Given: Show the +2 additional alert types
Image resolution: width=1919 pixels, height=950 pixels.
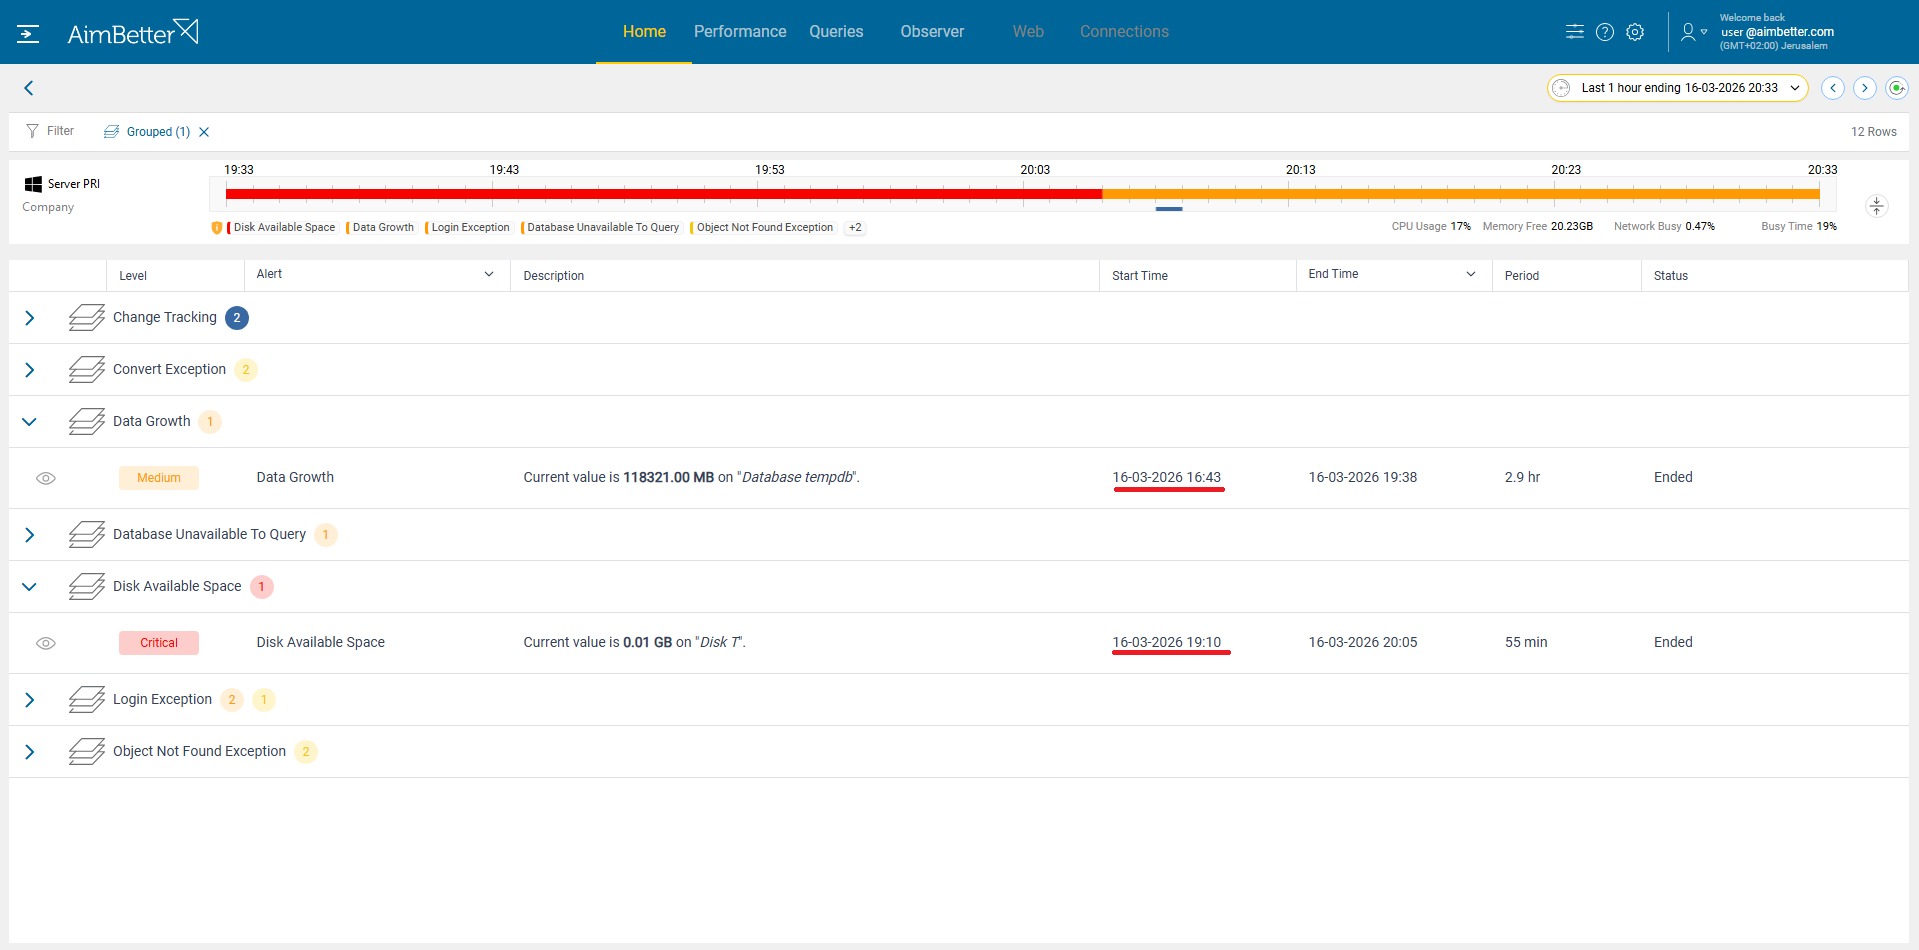Looking at the screenshot, I should (x=855, y=228).
